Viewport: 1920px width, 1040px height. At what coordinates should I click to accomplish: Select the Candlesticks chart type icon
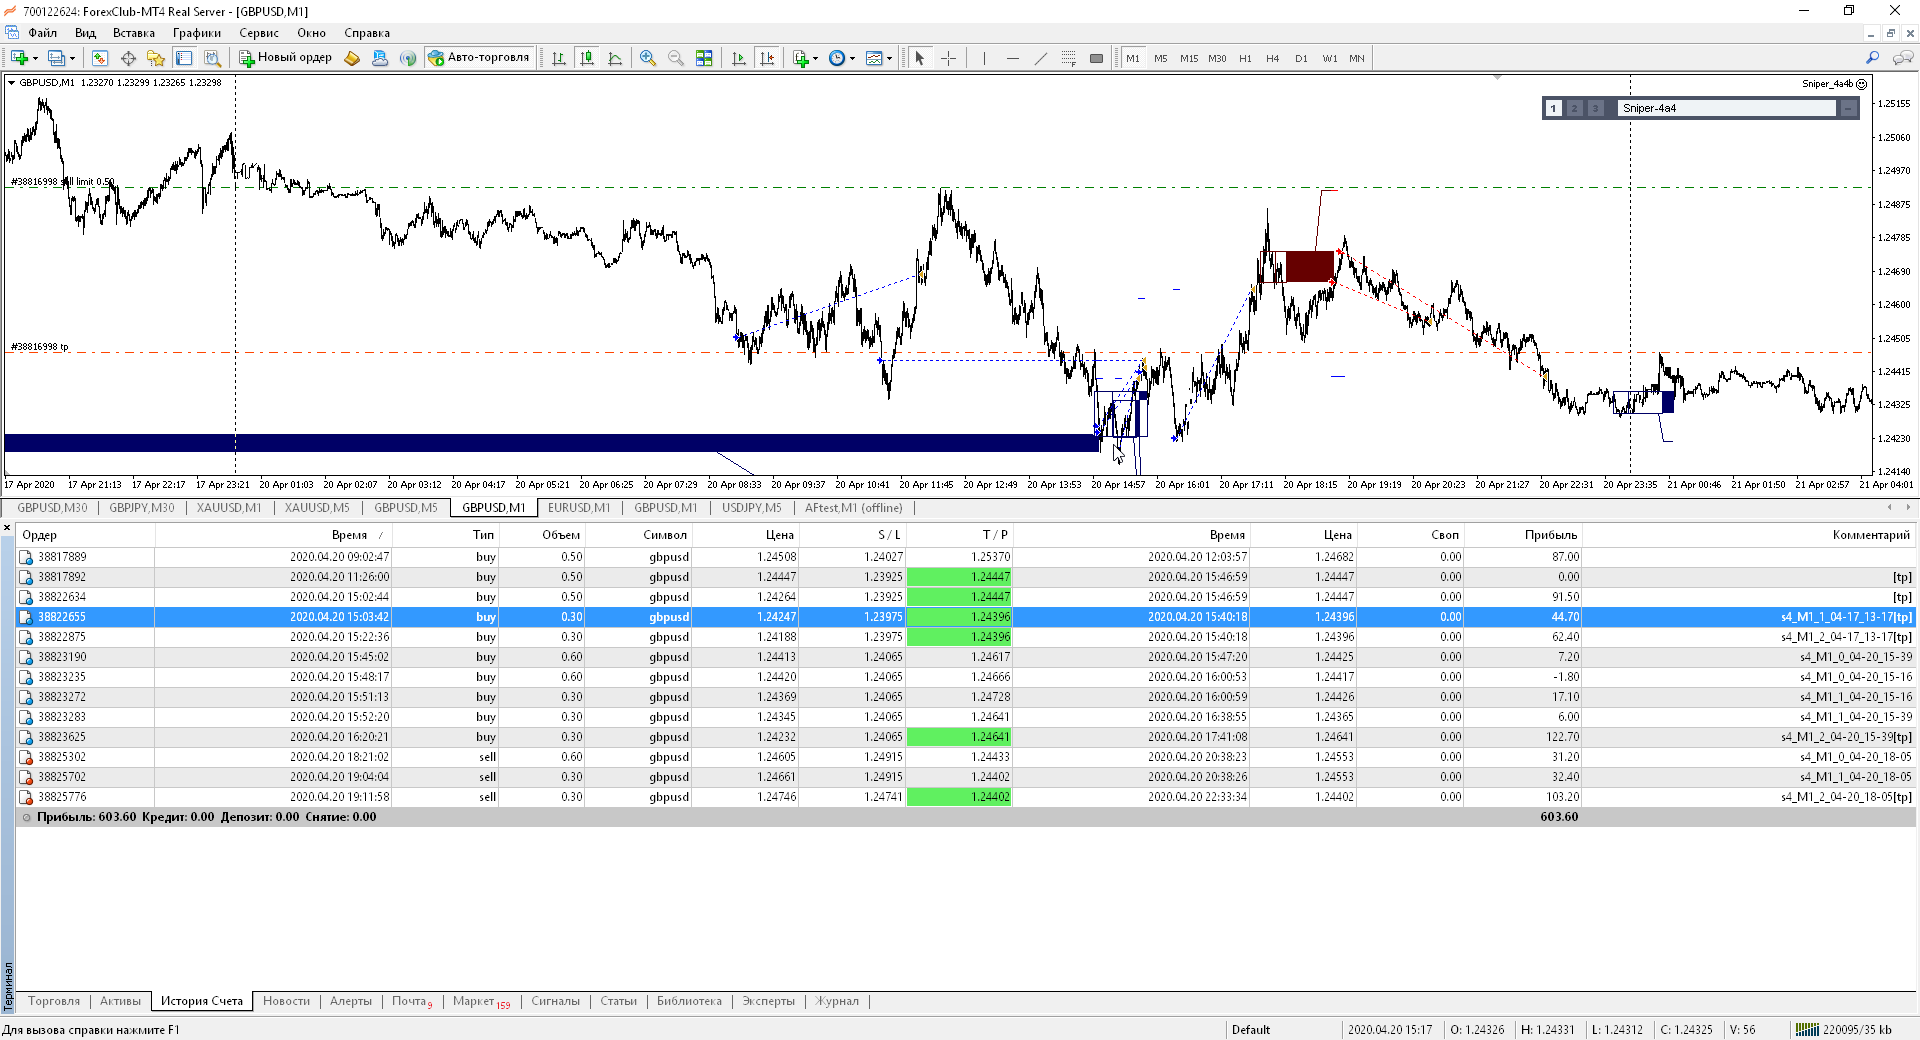[587, 58]
